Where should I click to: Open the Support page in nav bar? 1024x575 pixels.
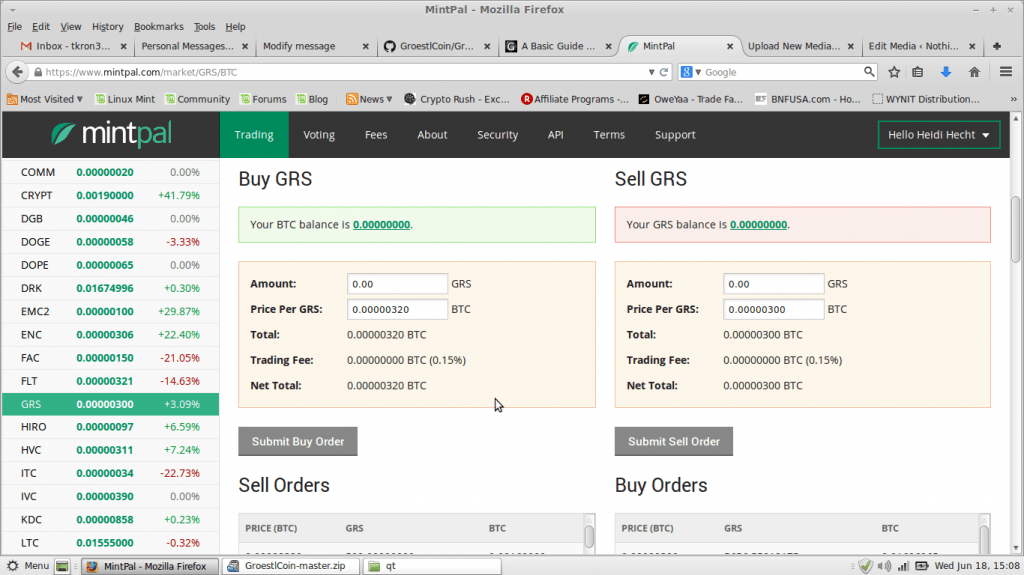[x=675, y=135]
